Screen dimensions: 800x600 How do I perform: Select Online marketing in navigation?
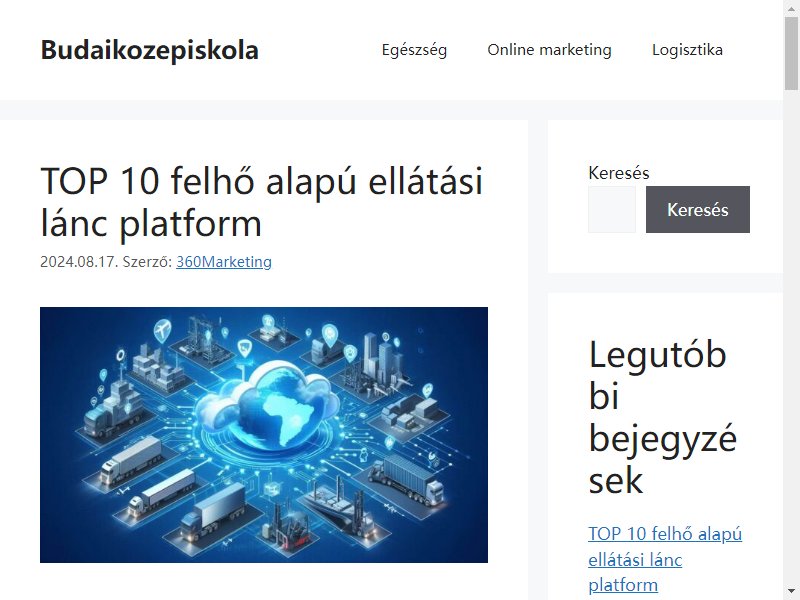pyautogui.click(x=549, y=50)
